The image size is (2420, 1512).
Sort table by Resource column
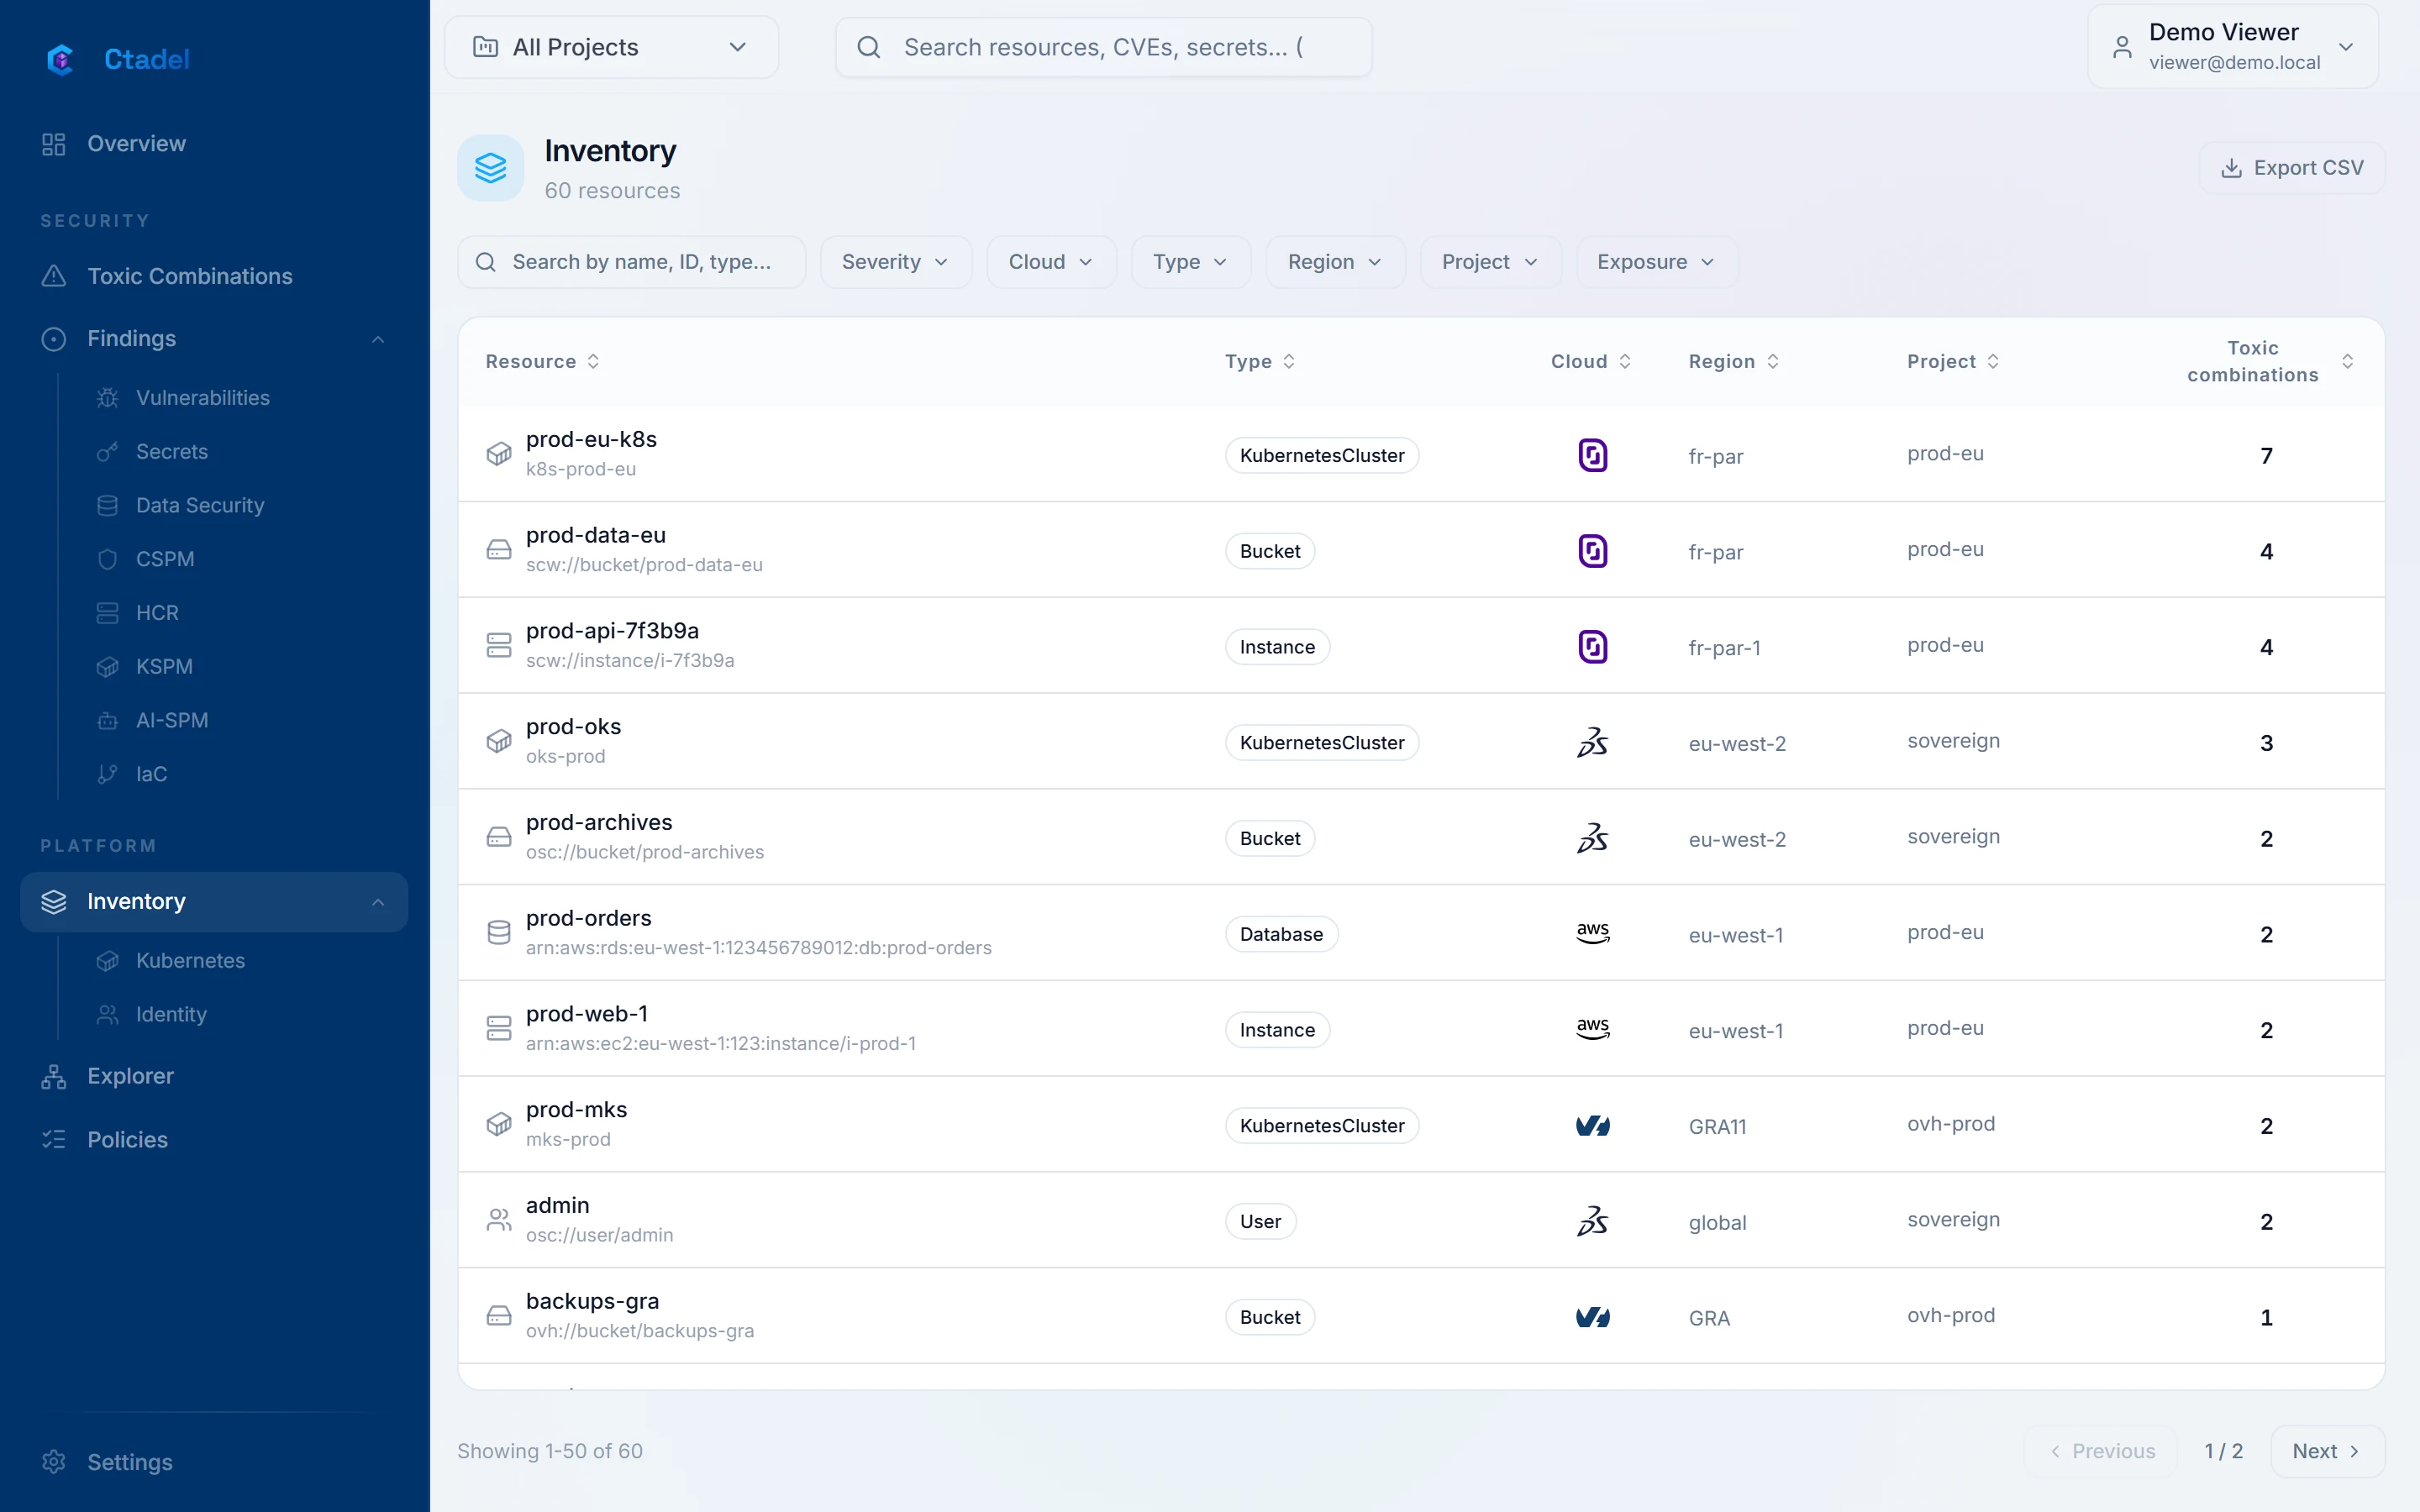pos(543,361)
